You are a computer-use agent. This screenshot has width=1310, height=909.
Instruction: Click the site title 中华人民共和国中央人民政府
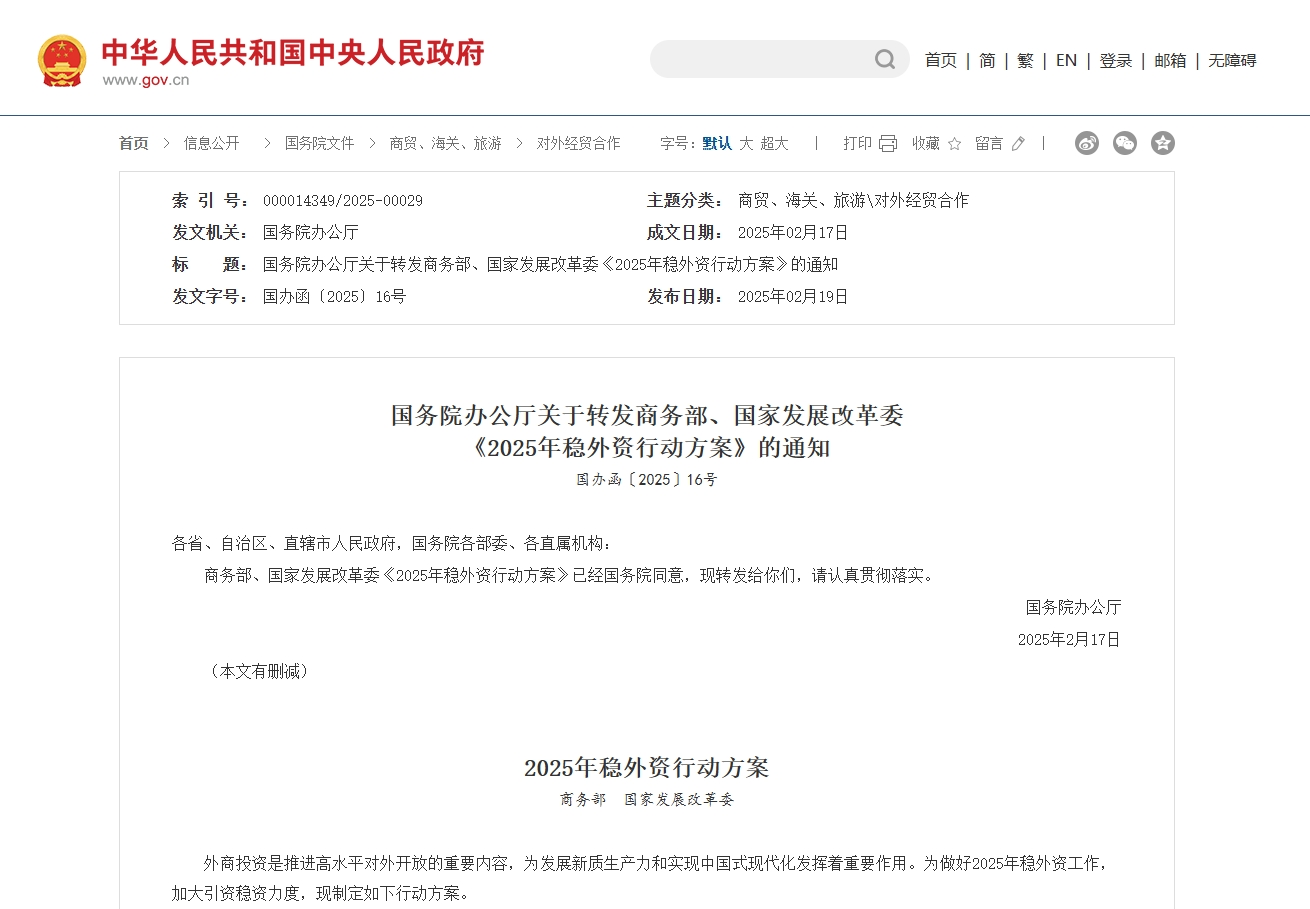pyautogui.click(x=293, y=52)
